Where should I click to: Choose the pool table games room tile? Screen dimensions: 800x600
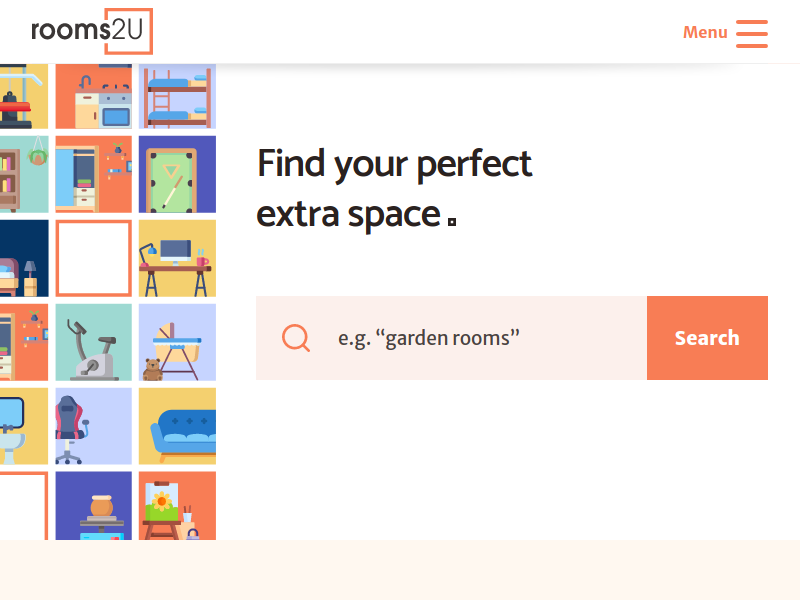[177, 174]
